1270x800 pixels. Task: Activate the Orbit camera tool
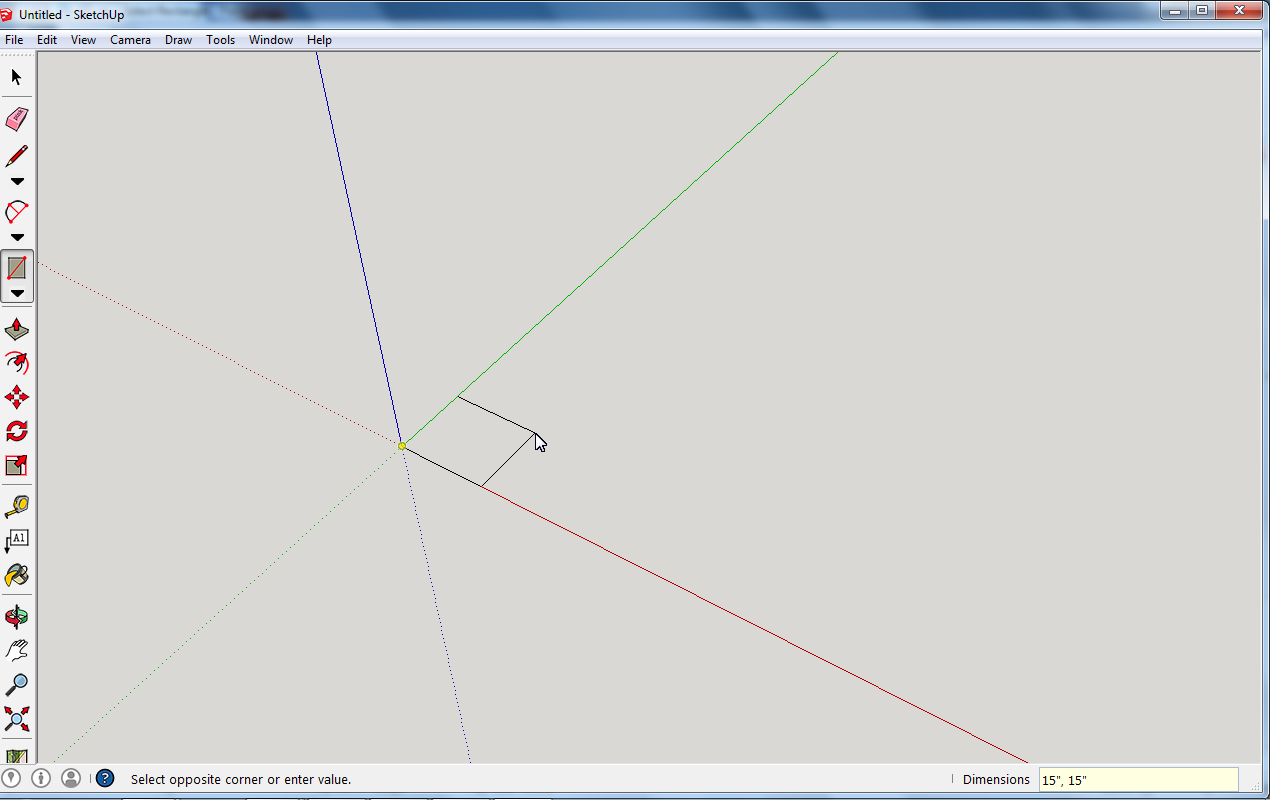pos(17,616)
